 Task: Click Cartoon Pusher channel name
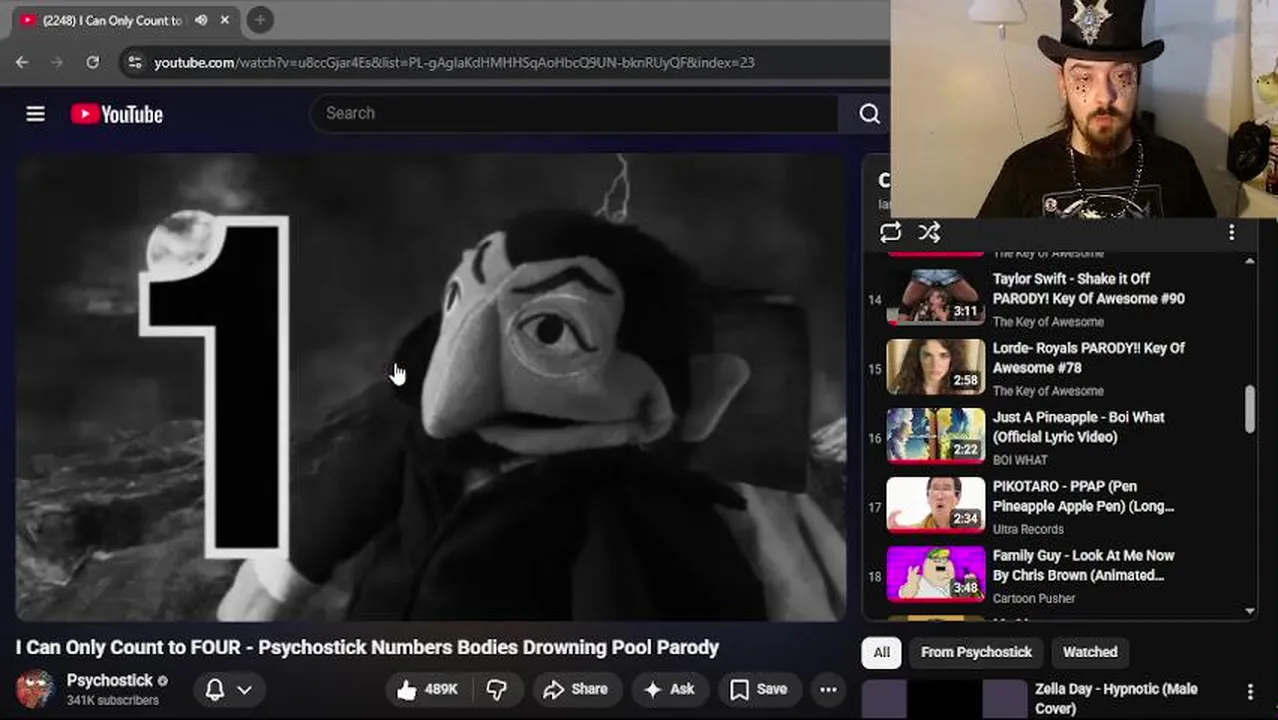1034,598
